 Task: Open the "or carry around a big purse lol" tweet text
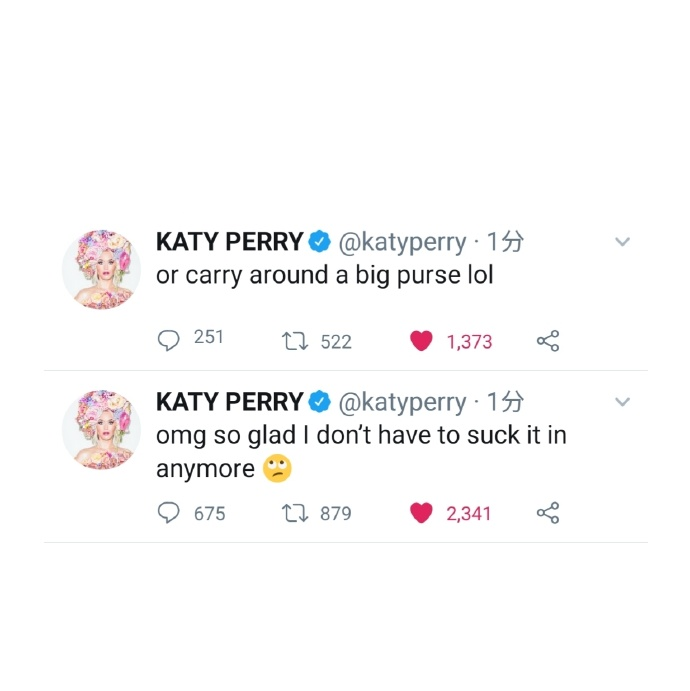click(x=324, y=275)
